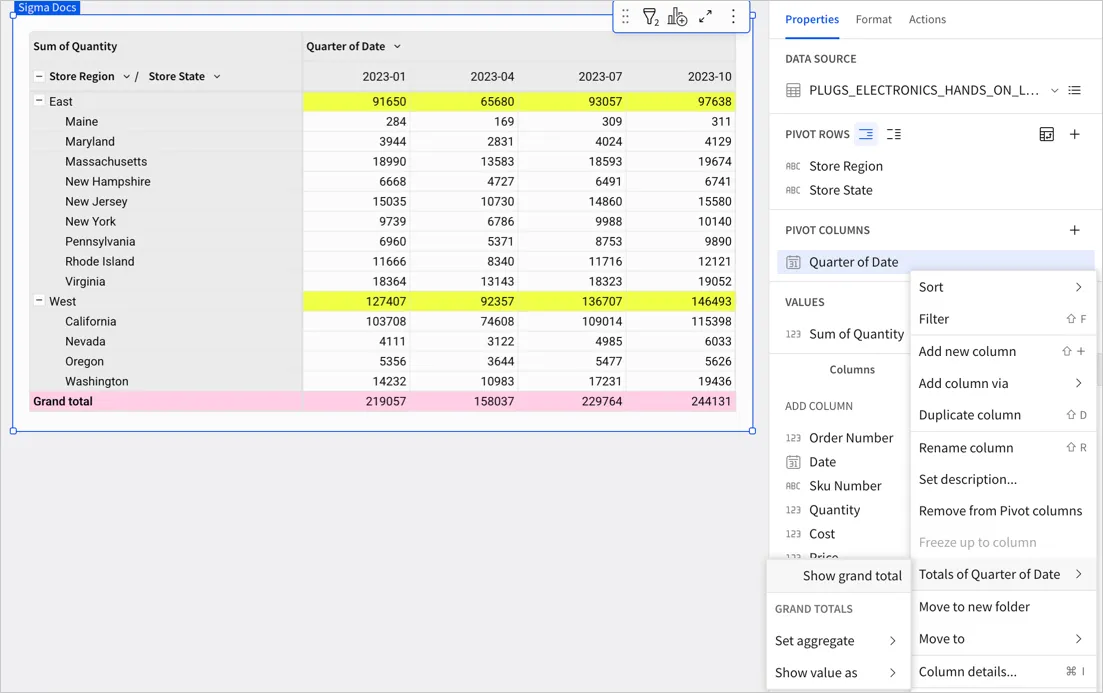Select the Properties tab
Viewport: 1103px width, 693px height.
coord(812,19)
